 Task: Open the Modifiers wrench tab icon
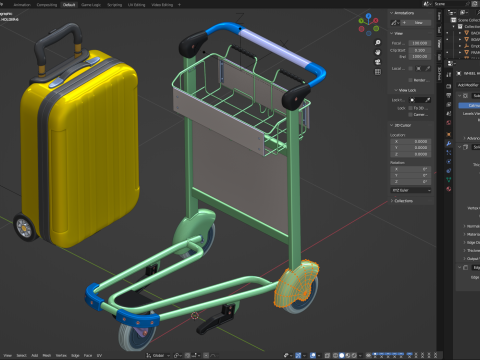449,144
